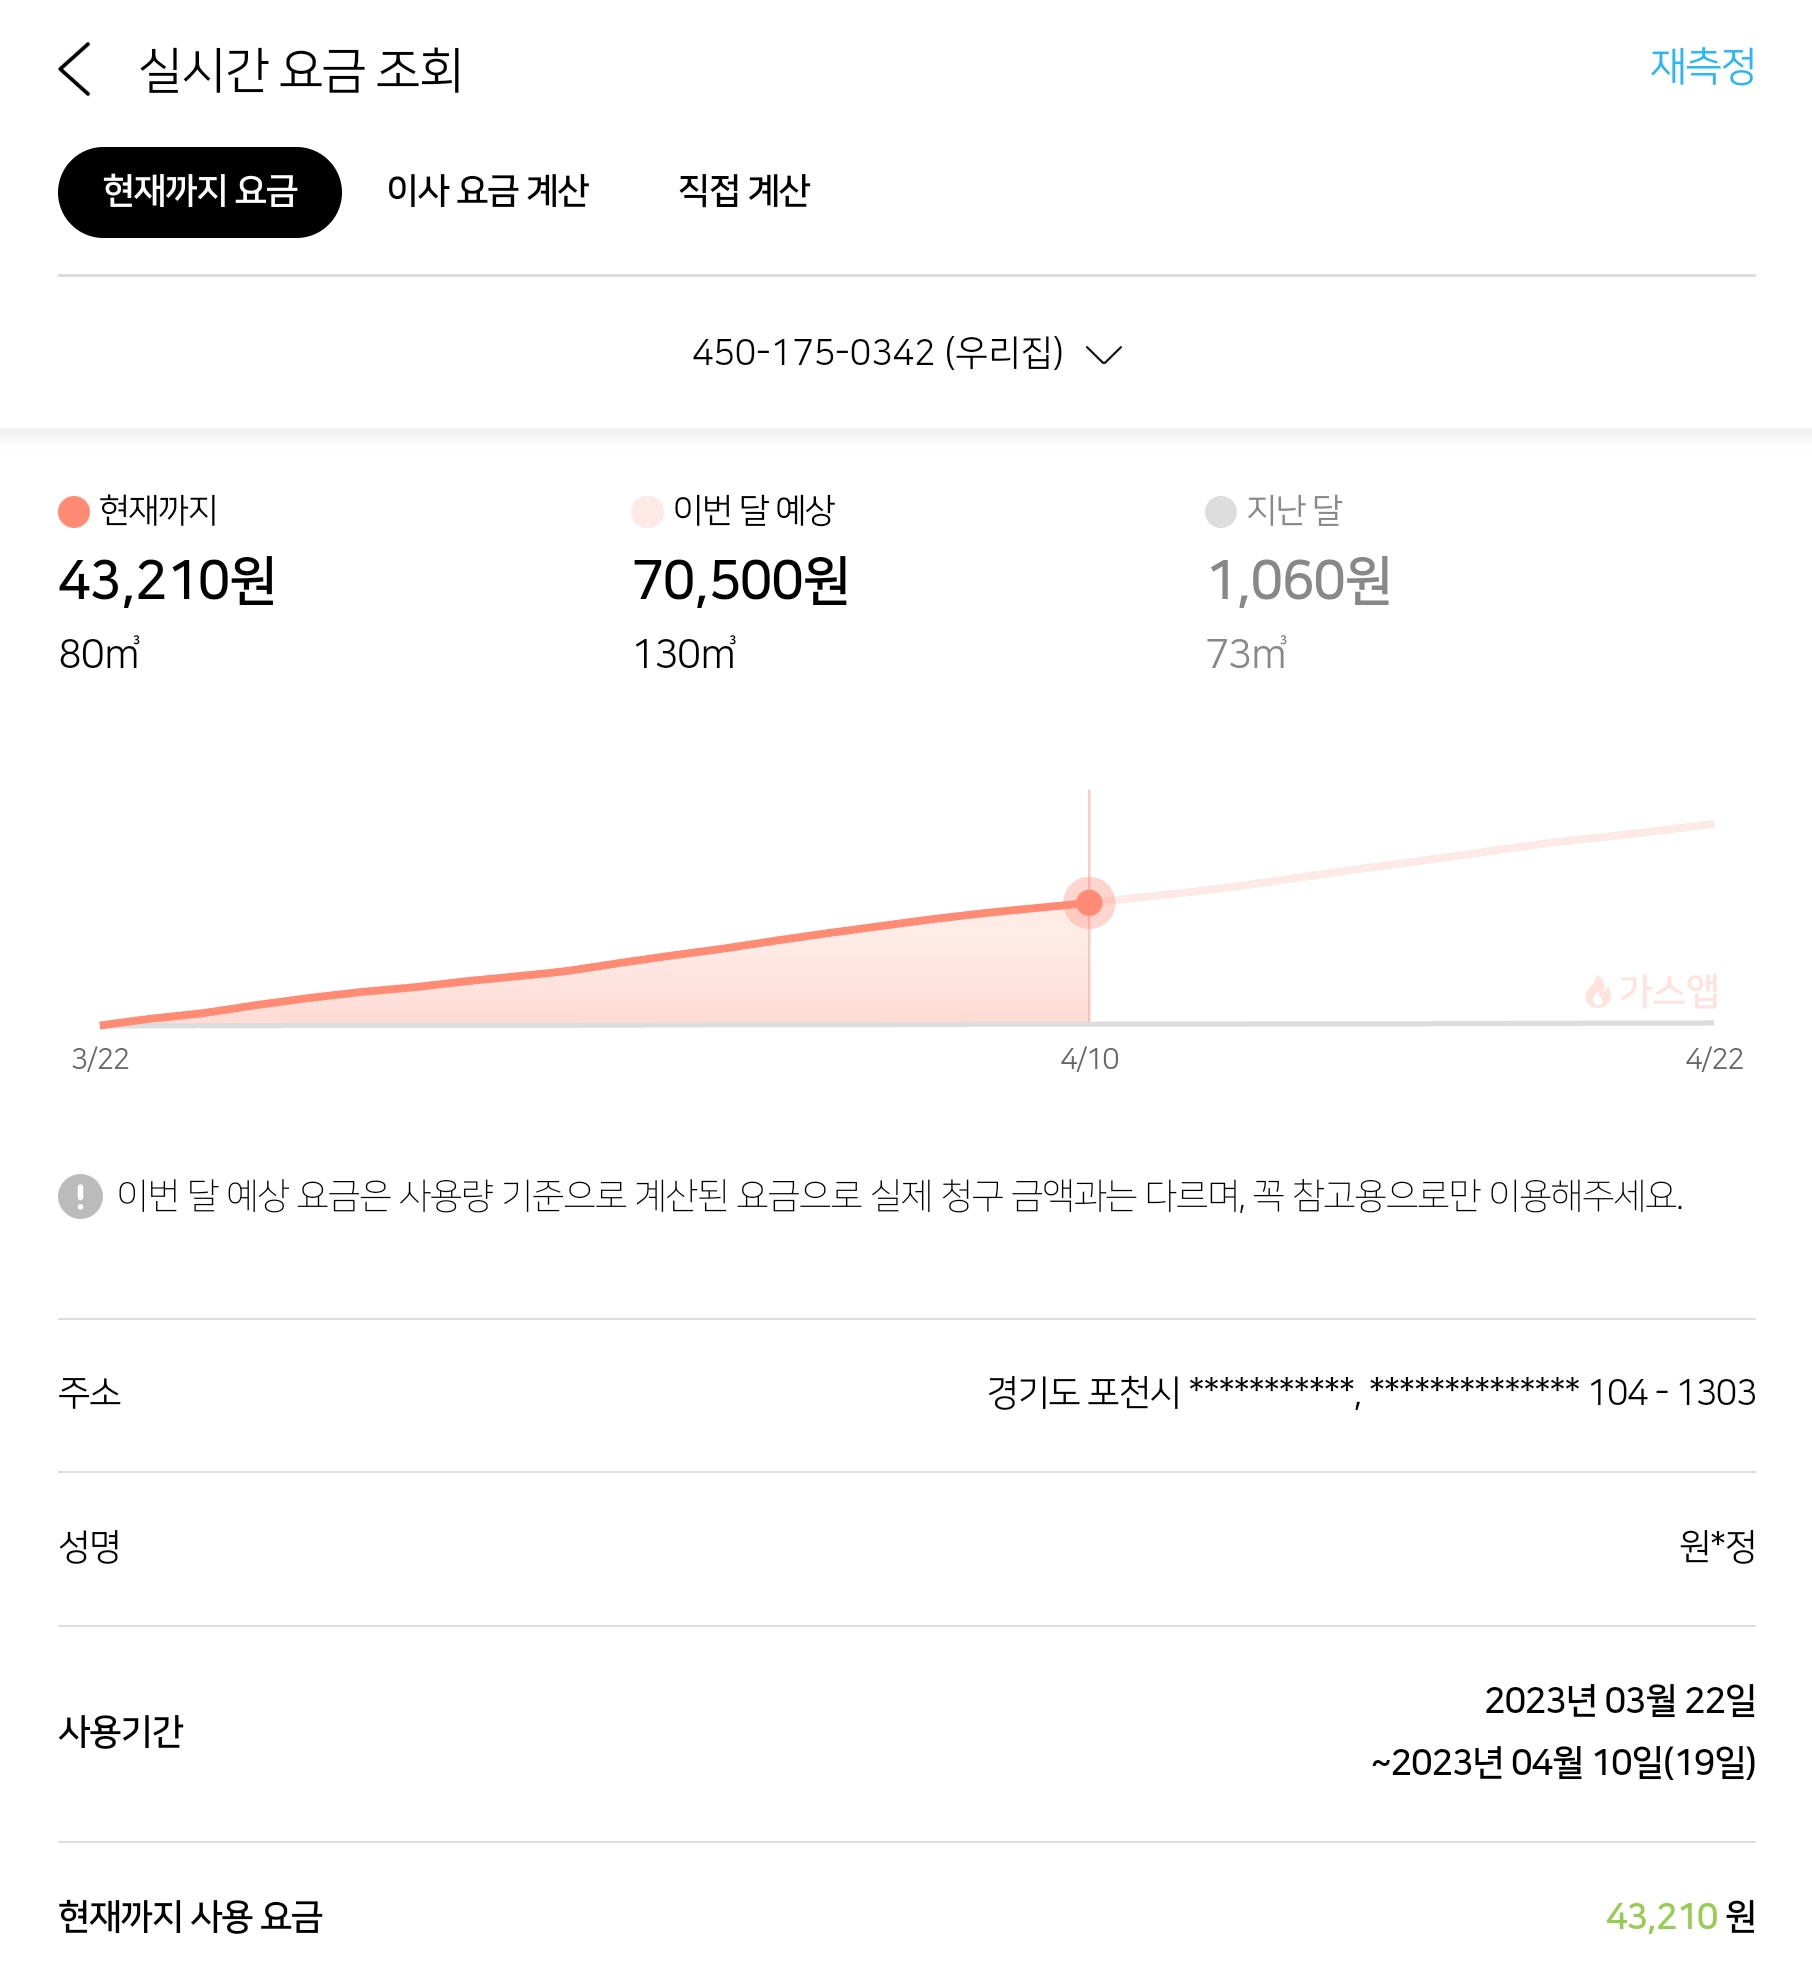This screenshot has width=1812, height=1968.
Task: Click the 43,210원 current charge amount
Action: pyautogui.click(x=167, y=581)
